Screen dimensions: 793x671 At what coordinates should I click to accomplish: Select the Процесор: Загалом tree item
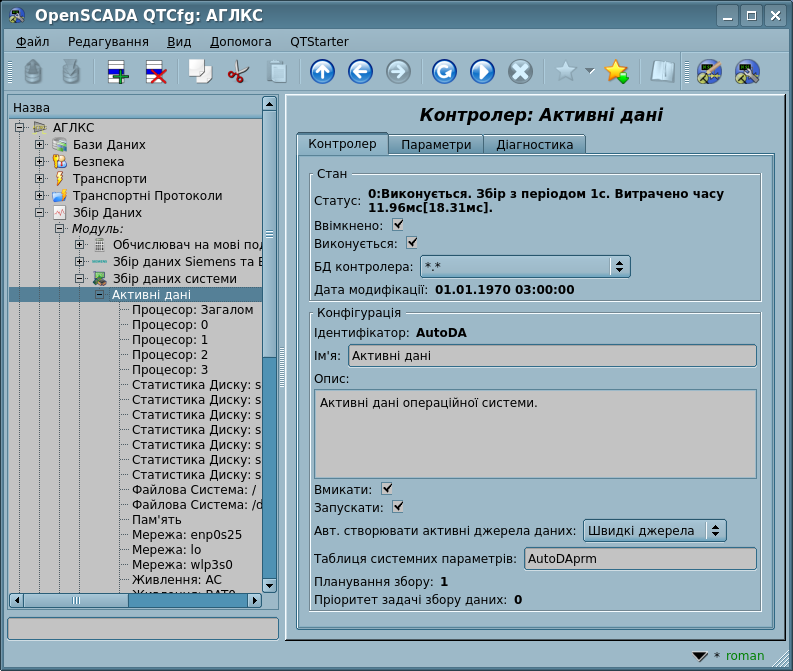192,309
